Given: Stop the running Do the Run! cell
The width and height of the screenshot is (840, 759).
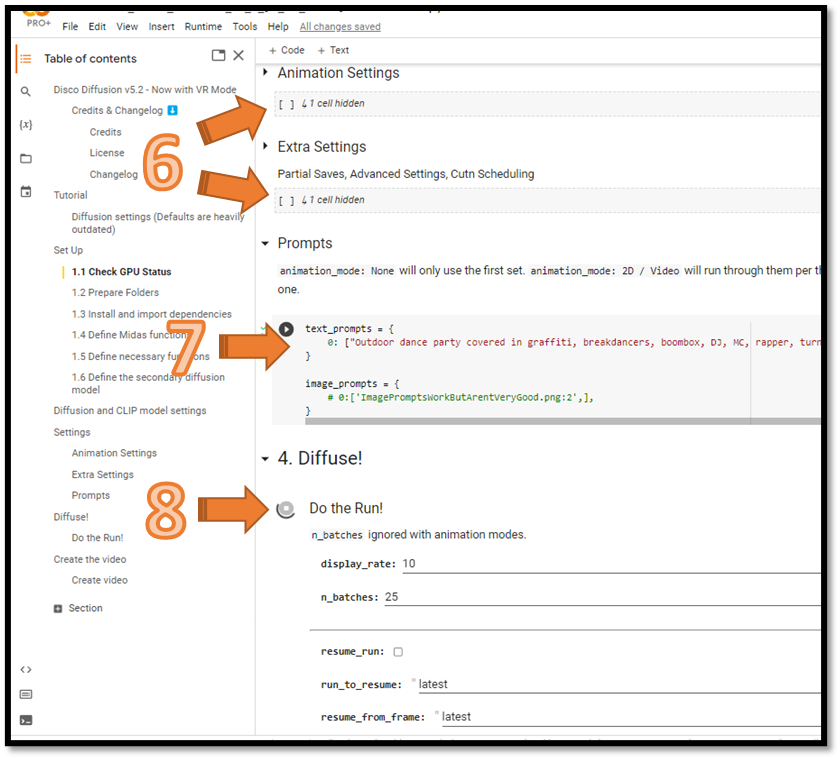Looking at the screenshot, I should [286, 509].
